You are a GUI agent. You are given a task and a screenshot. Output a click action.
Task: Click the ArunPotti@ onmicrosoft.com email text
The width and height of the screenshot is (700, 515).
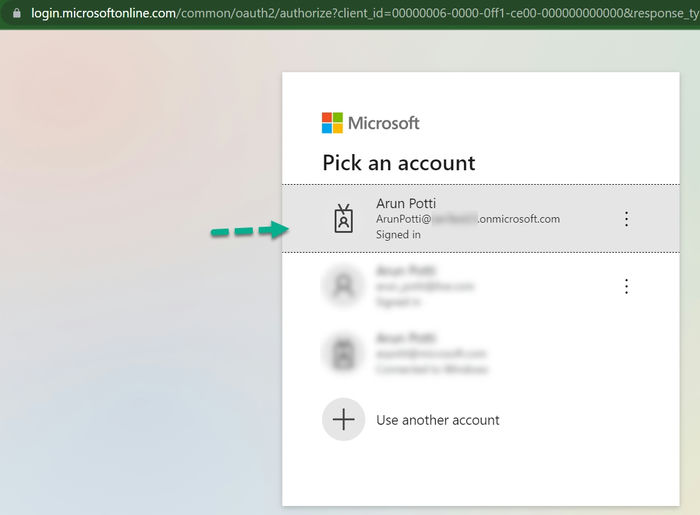click(x=467, y=219)
